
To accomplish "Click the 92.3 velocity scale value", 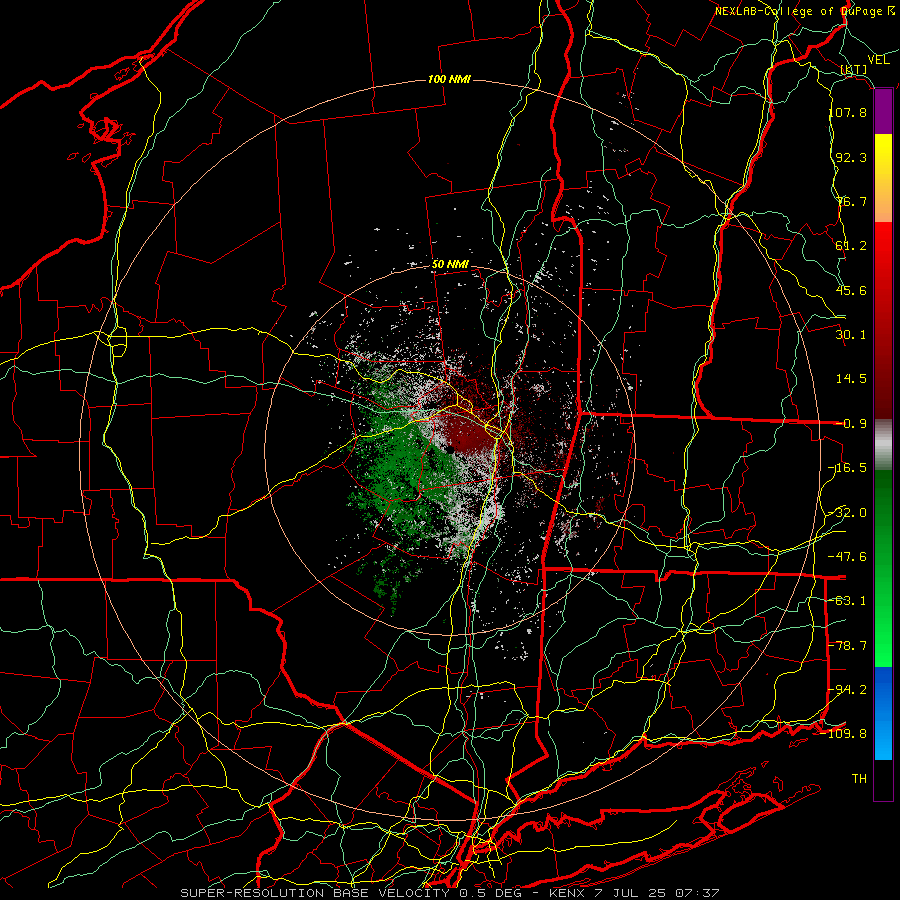I will tap(851, 157).
